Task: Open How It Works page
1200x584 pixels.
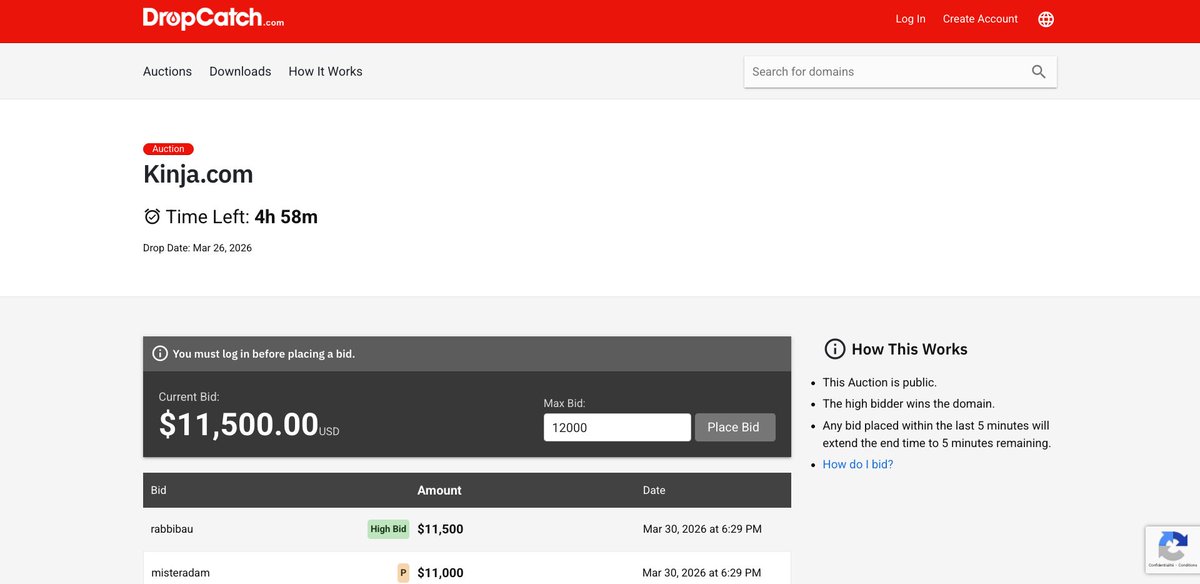Action: (x=325, y=71)
